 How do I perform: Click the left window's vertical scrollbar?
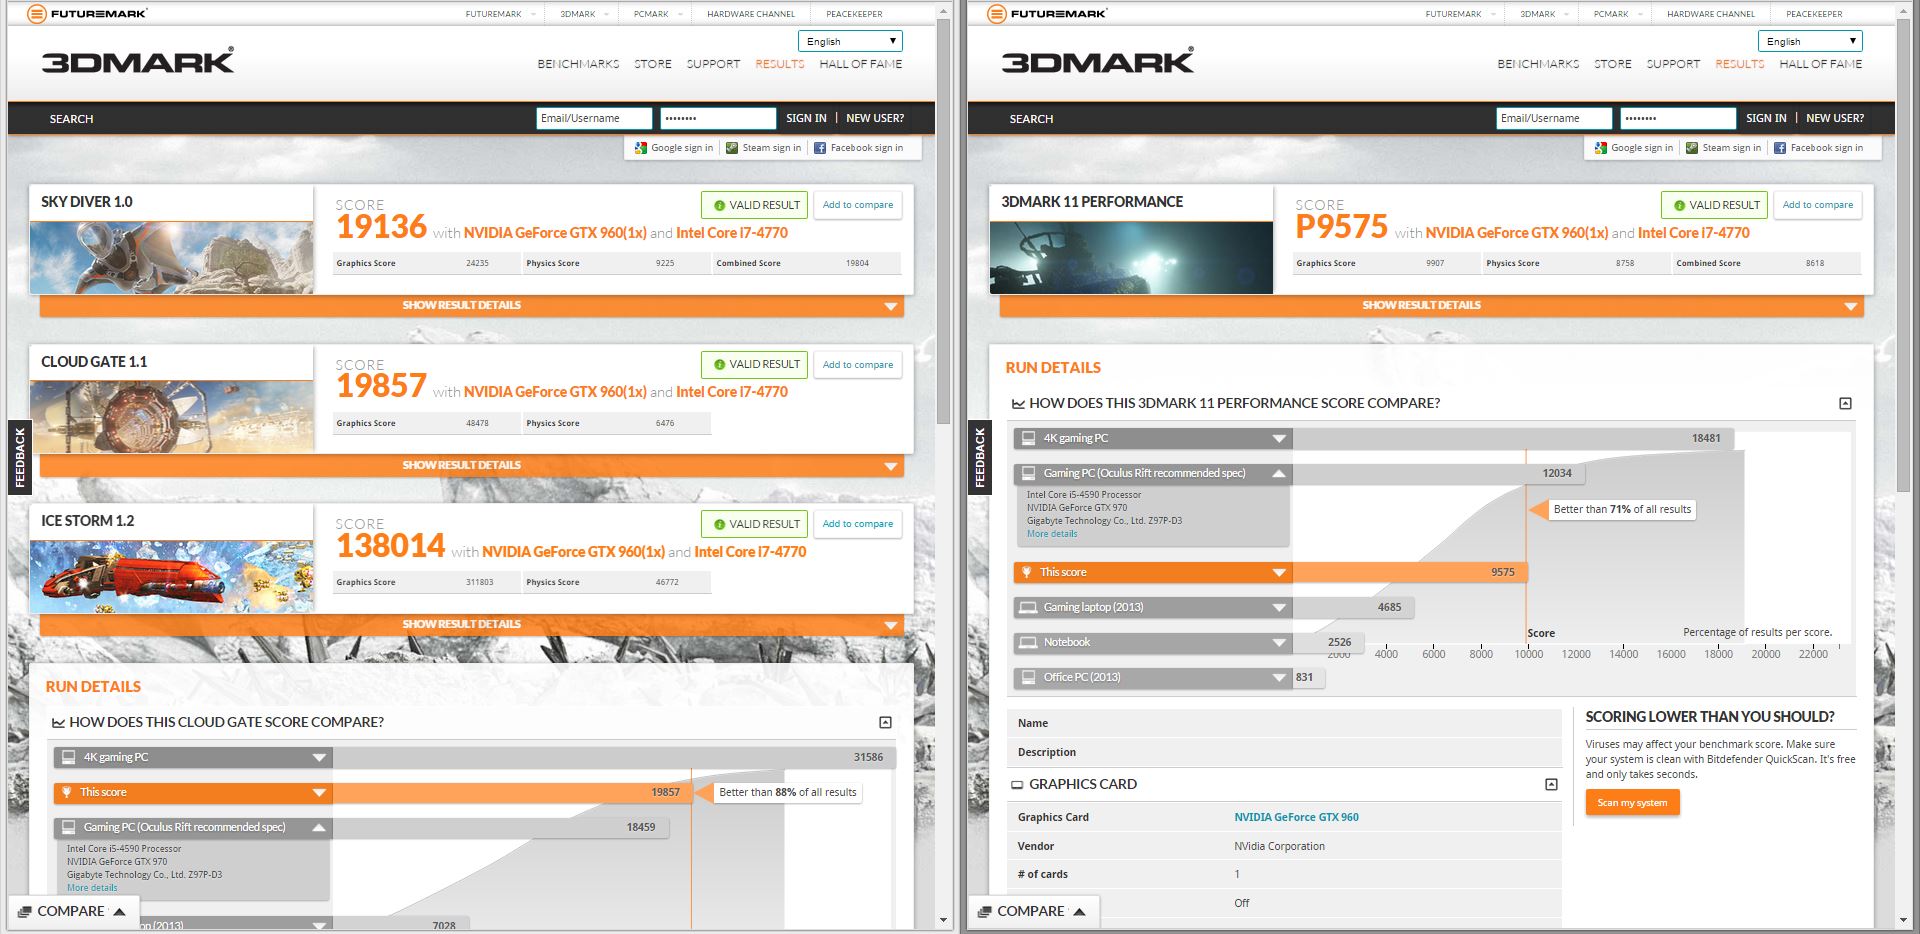coord(944,220)
